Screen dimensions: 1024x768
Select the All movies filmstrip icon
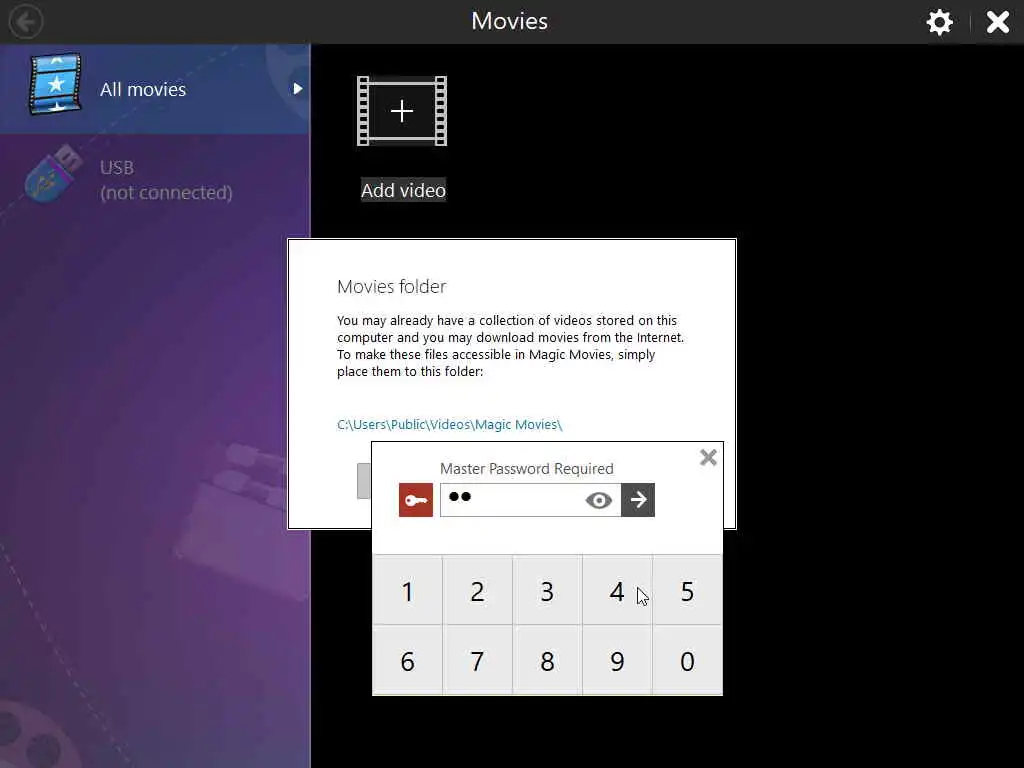click(55, 84)
